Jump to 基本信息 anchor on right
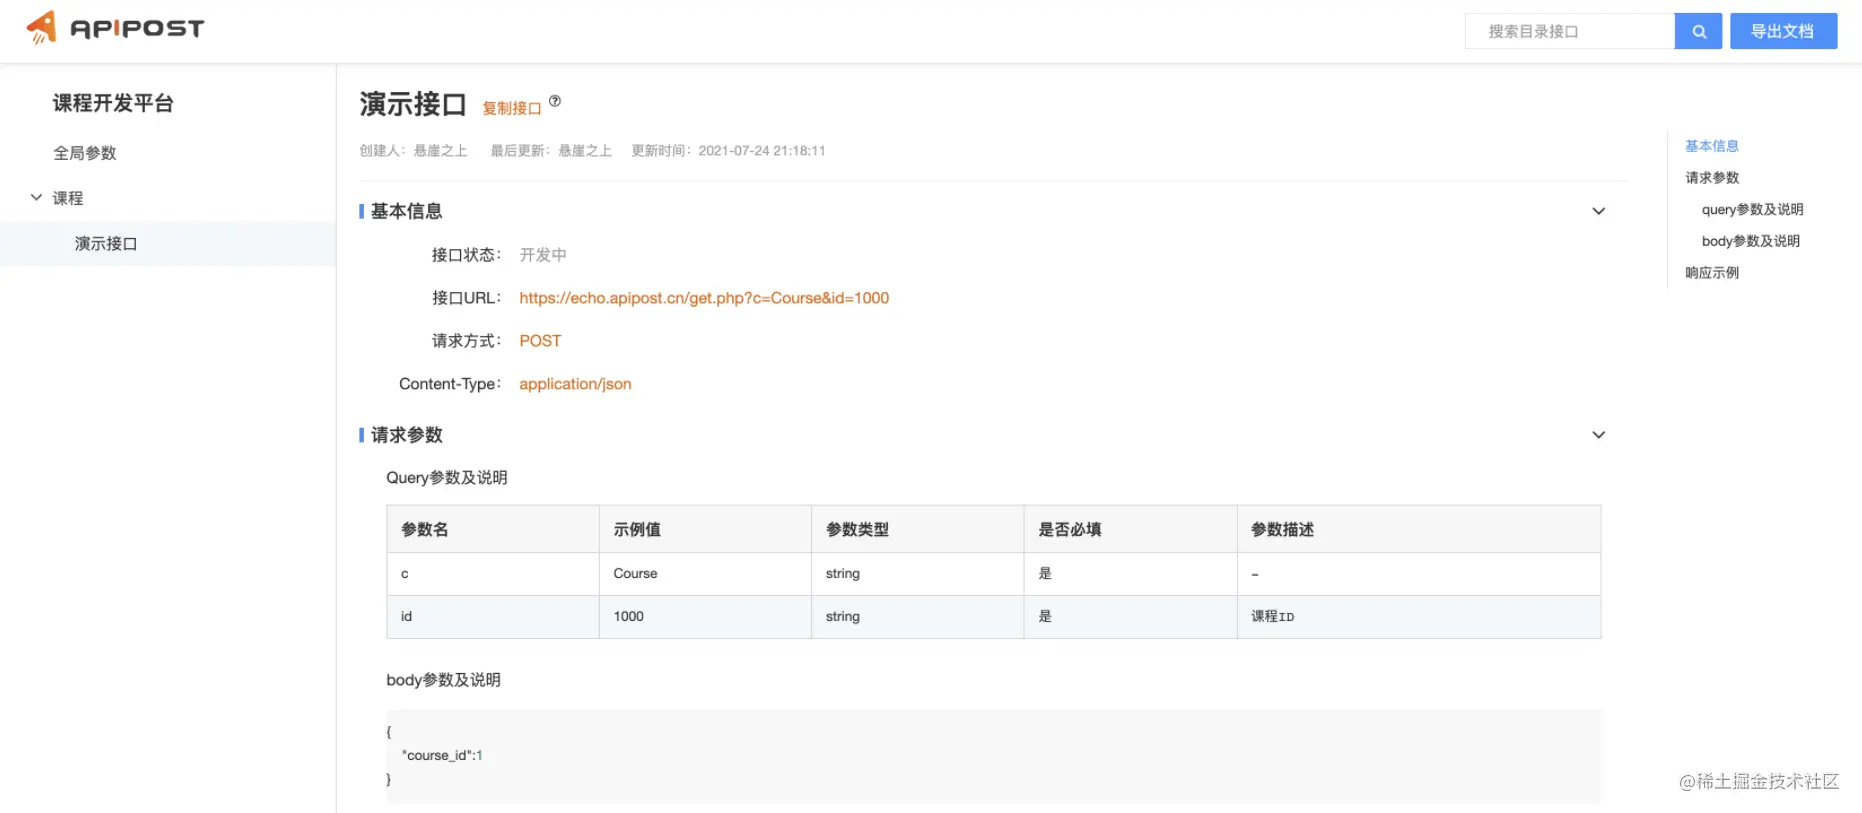This screenshot has width=1862, height=813. 1711,146
